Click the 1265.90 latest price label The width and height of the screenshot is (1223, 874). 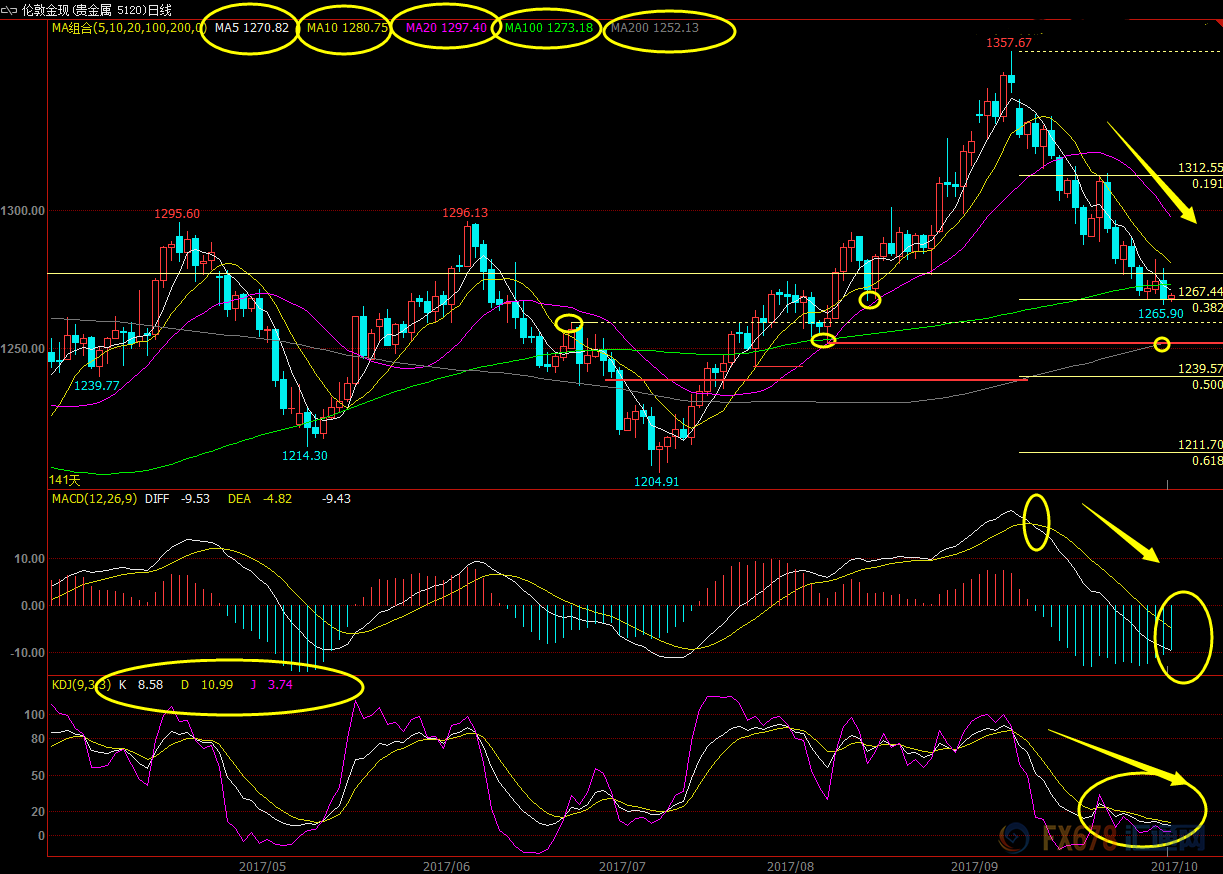click(x=1161, y=313)
